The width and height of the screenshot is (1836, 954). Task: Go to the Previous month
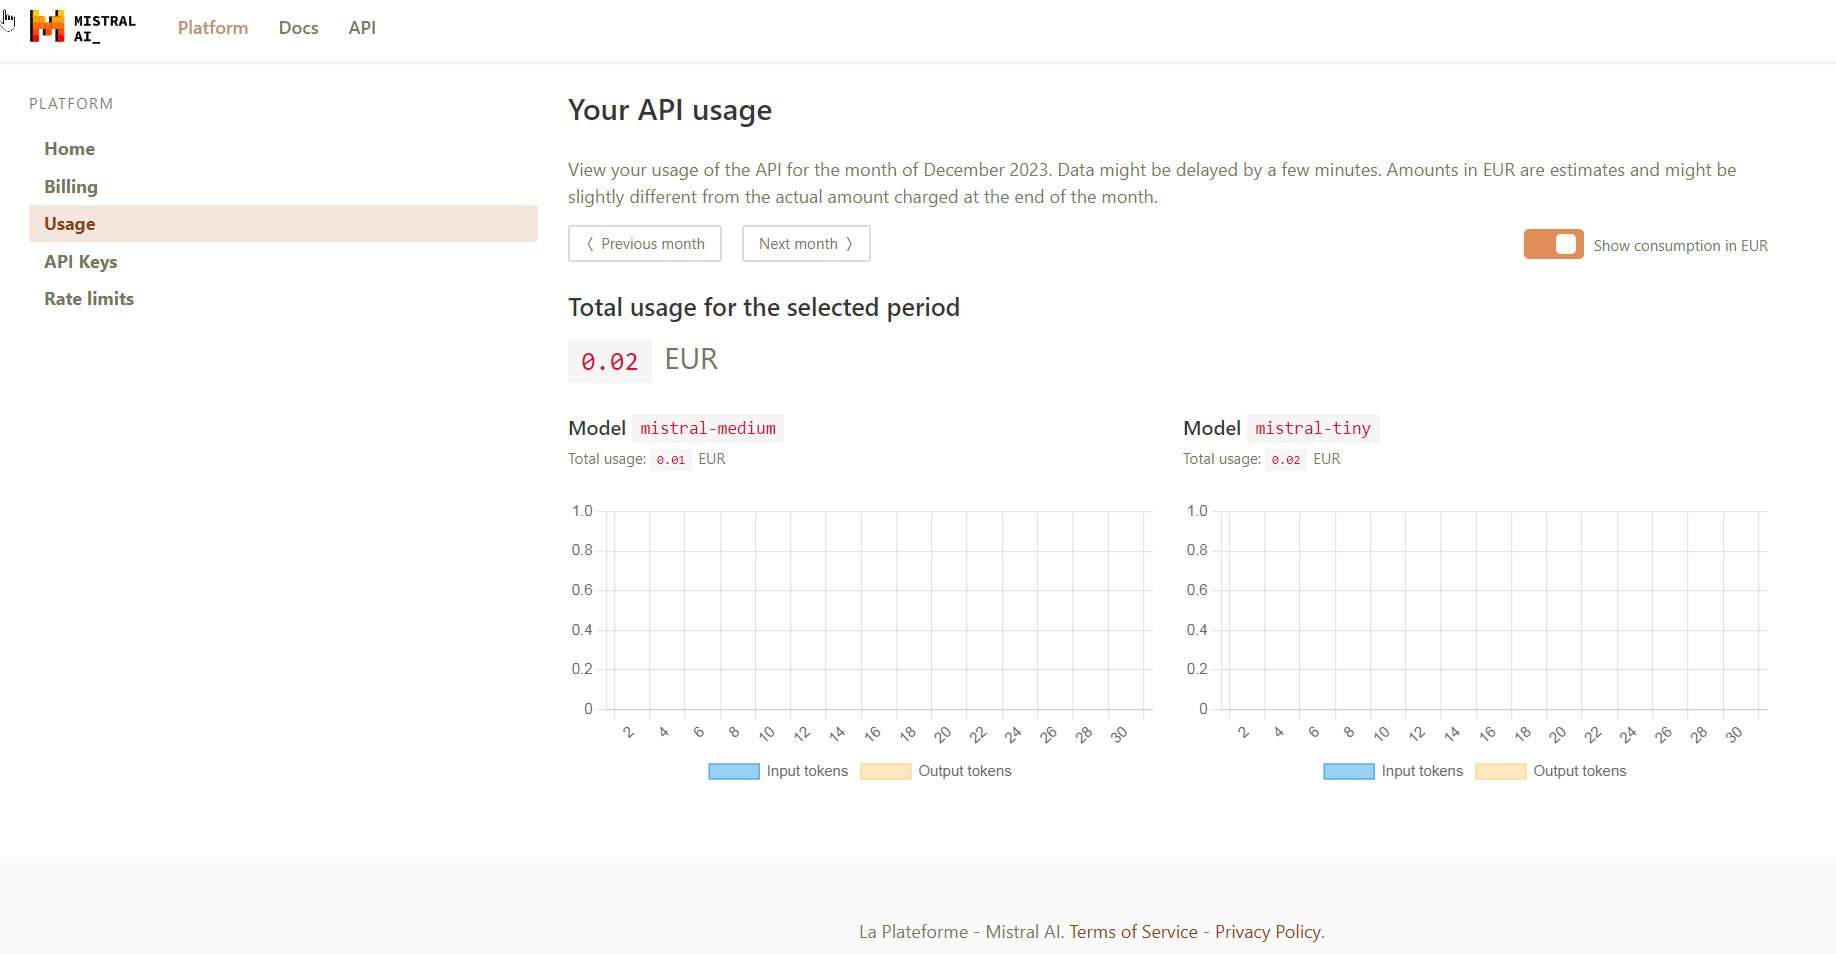pos(645,244)
